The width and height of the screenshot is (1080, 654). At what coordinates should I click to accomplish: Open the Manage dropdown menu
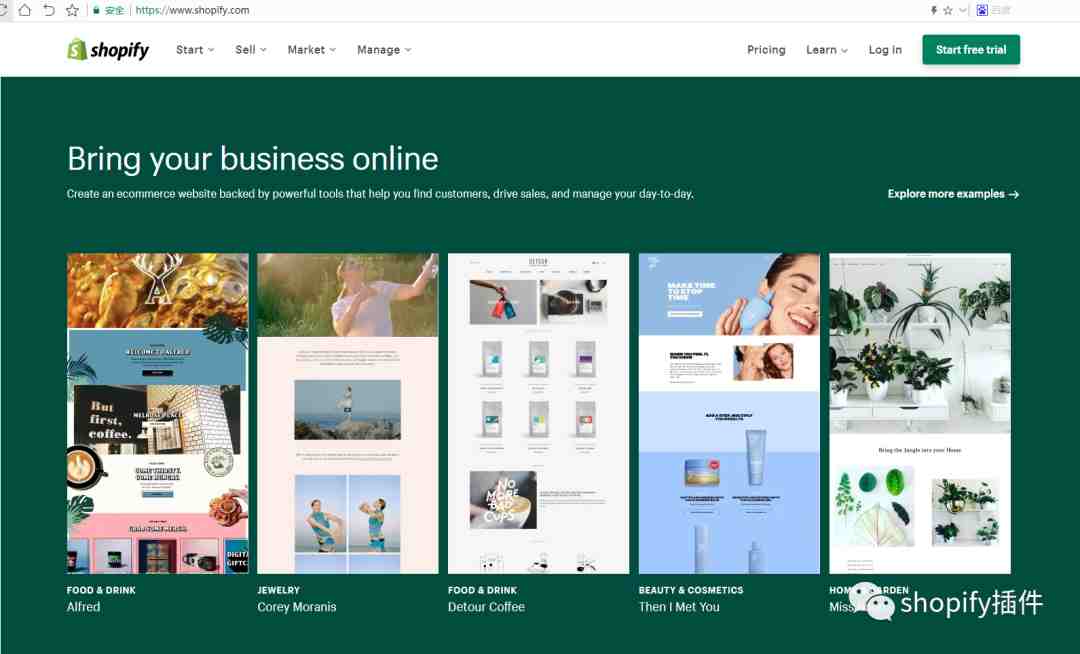click(x=384, y=50)
